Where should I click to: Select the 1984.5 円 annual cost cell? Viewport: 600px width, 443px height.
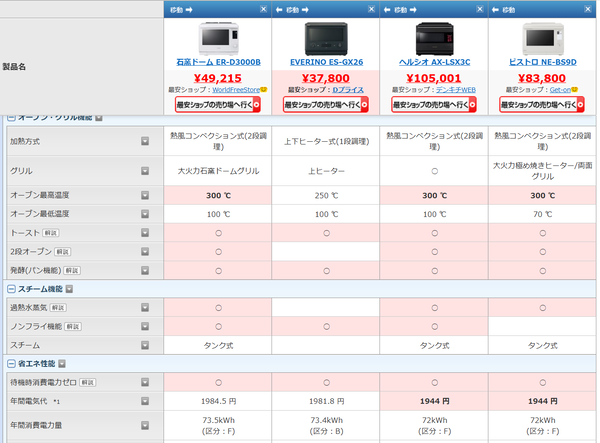click(218, 401)
